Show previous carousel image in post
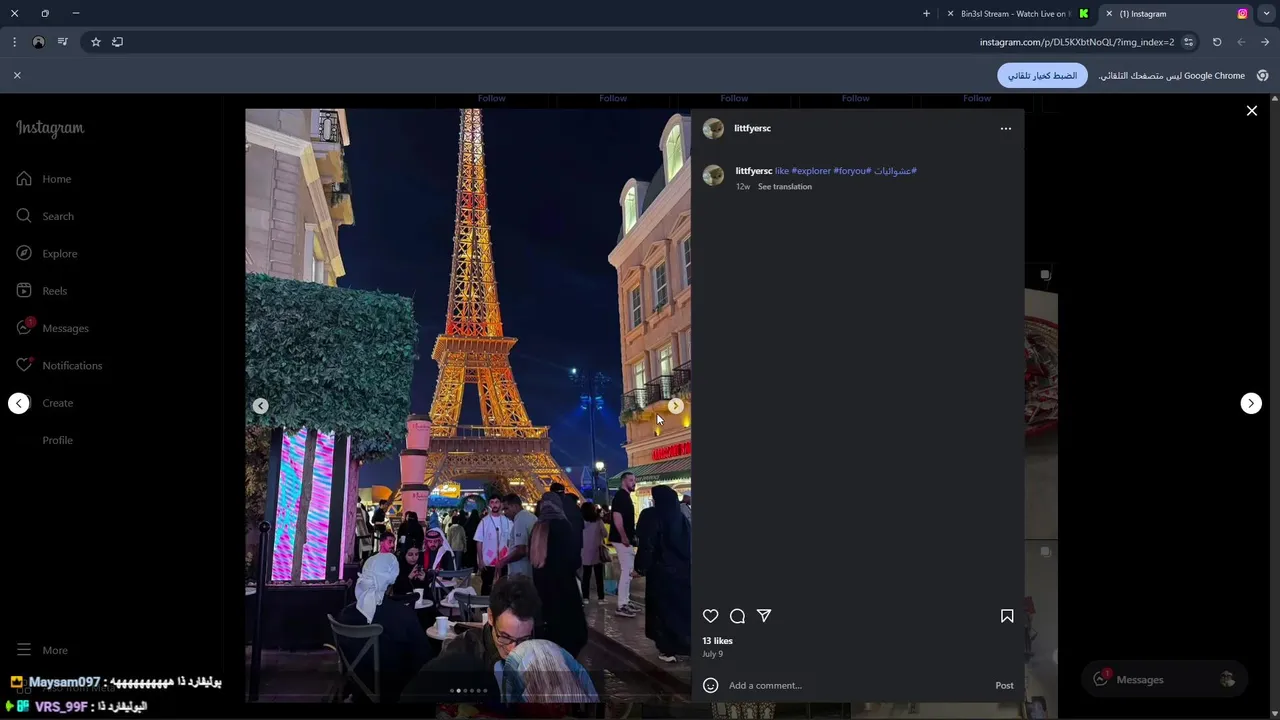Viewport: 1280px width, 720px height. pyautogui.click(x=260, y=405)
